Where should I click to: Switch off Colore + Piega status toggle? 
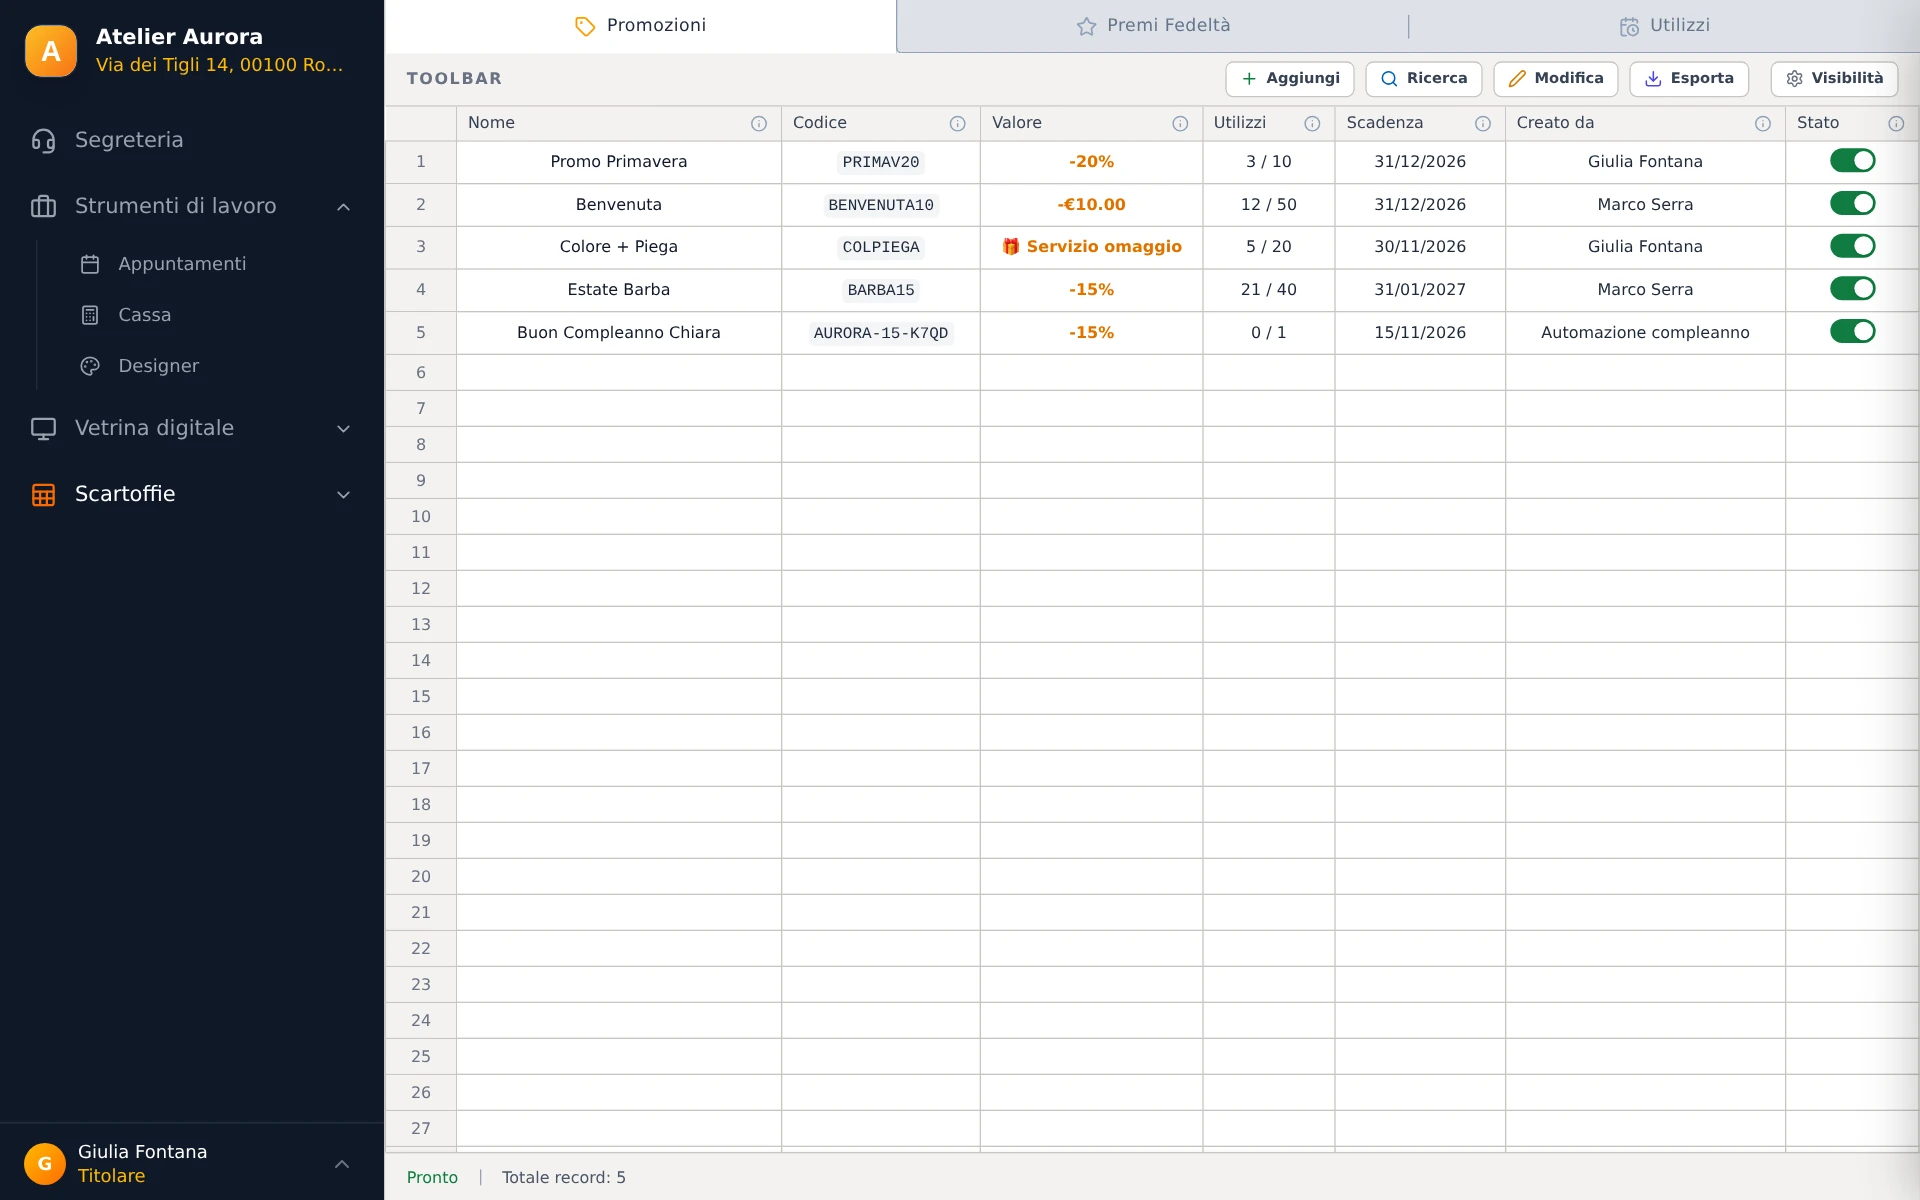[x=1852, y=246]
